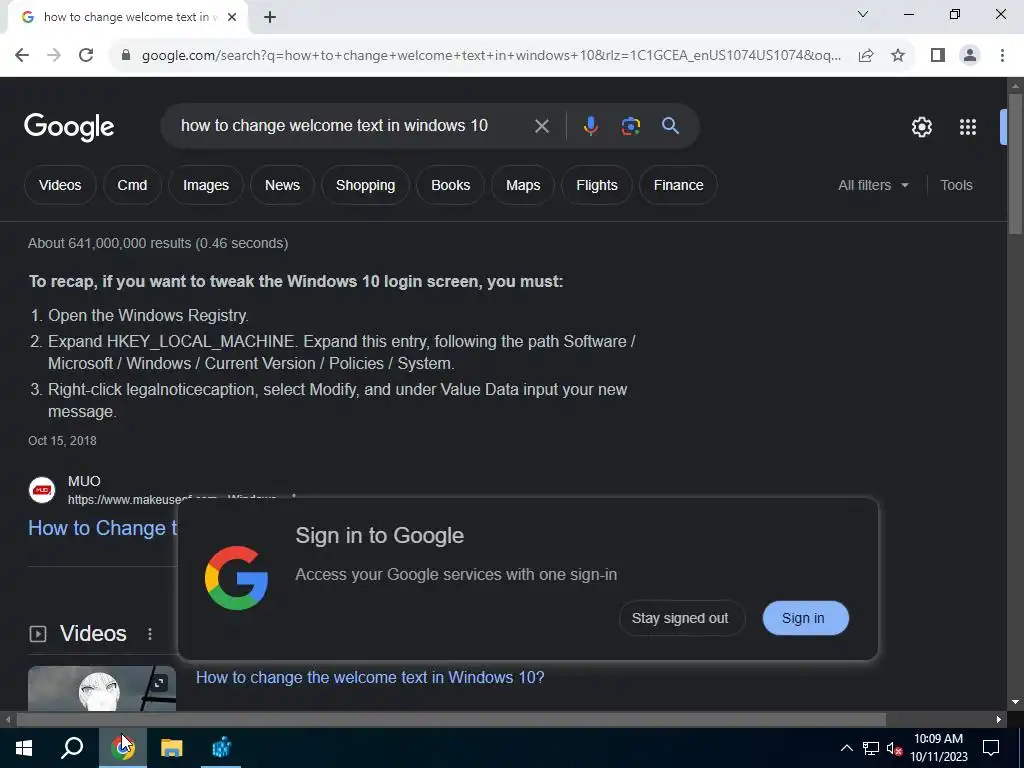Open Google quick settings gear
Screen dimensions: 1024x768
[x=921, y=127]
